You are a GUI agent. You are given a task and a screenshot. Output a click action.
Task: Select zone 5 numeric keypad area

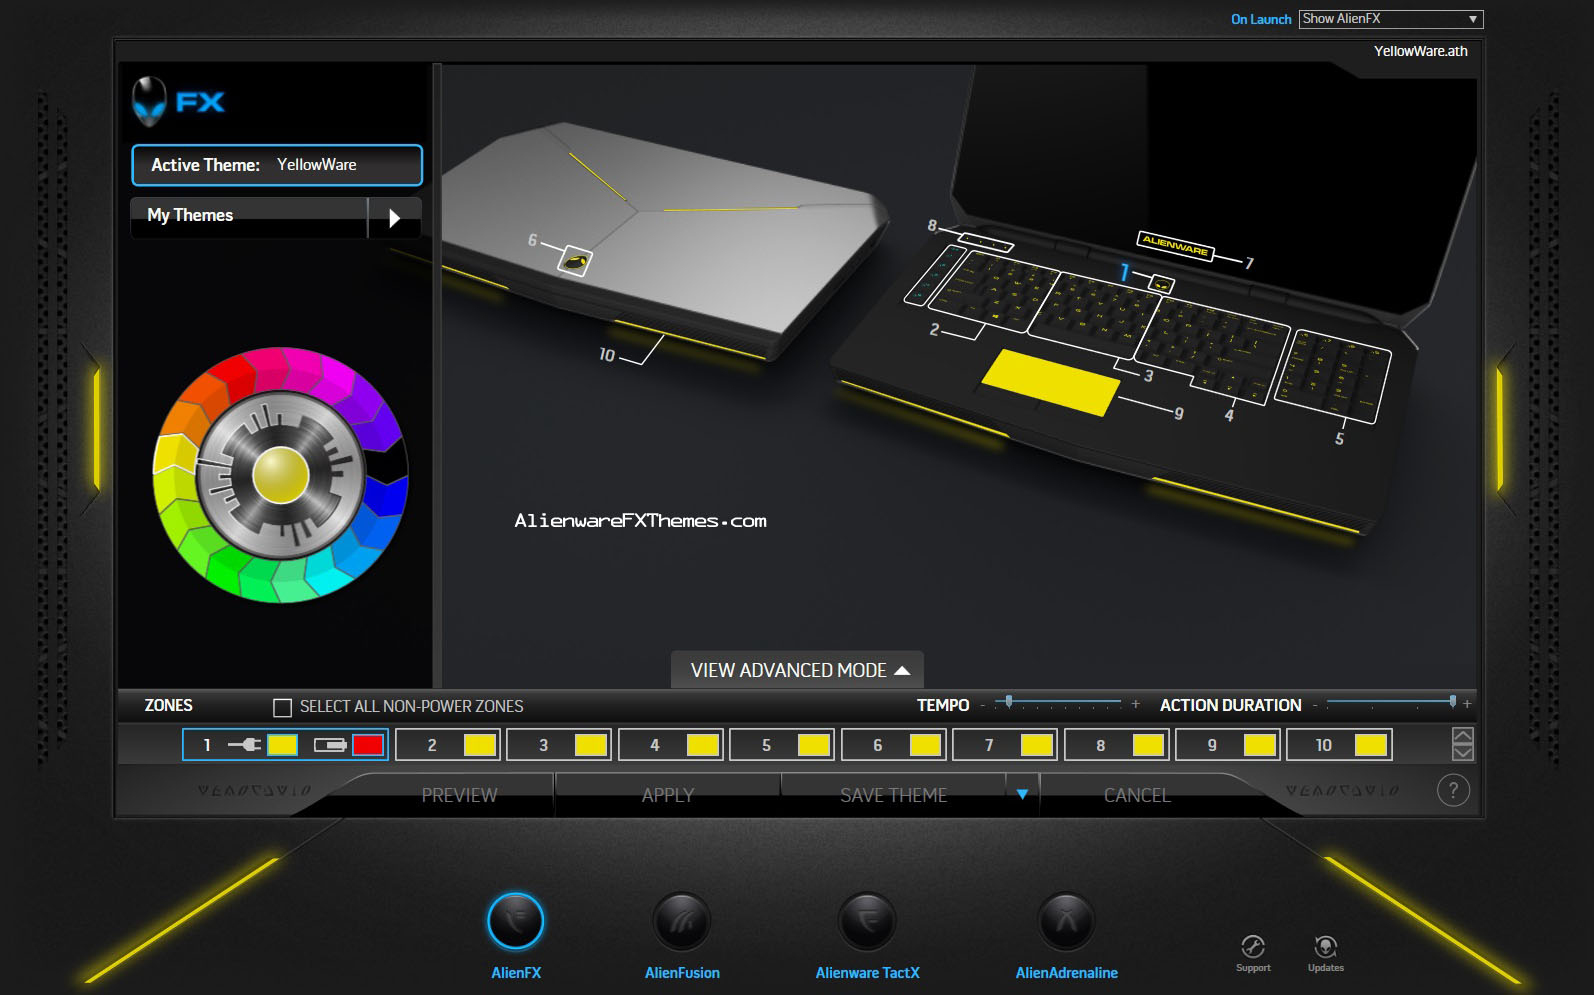click(1333, 375)
